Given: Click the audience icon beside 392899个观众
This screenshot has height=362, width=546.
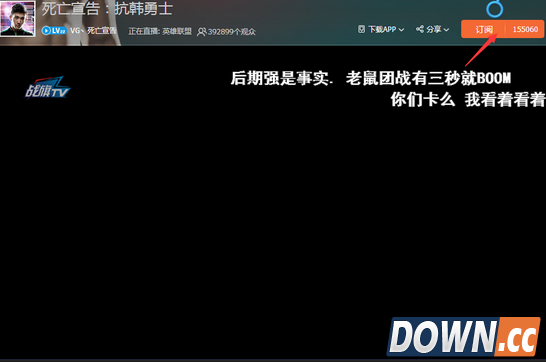Looking at the screenshot, I should (201, 32).
